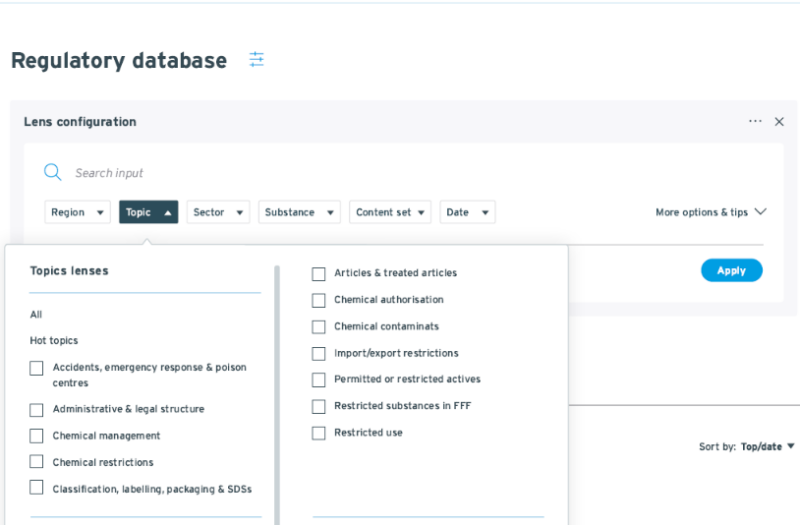Check Restricted substances in FFF
800x525 pixels.
tap(318, 407)
